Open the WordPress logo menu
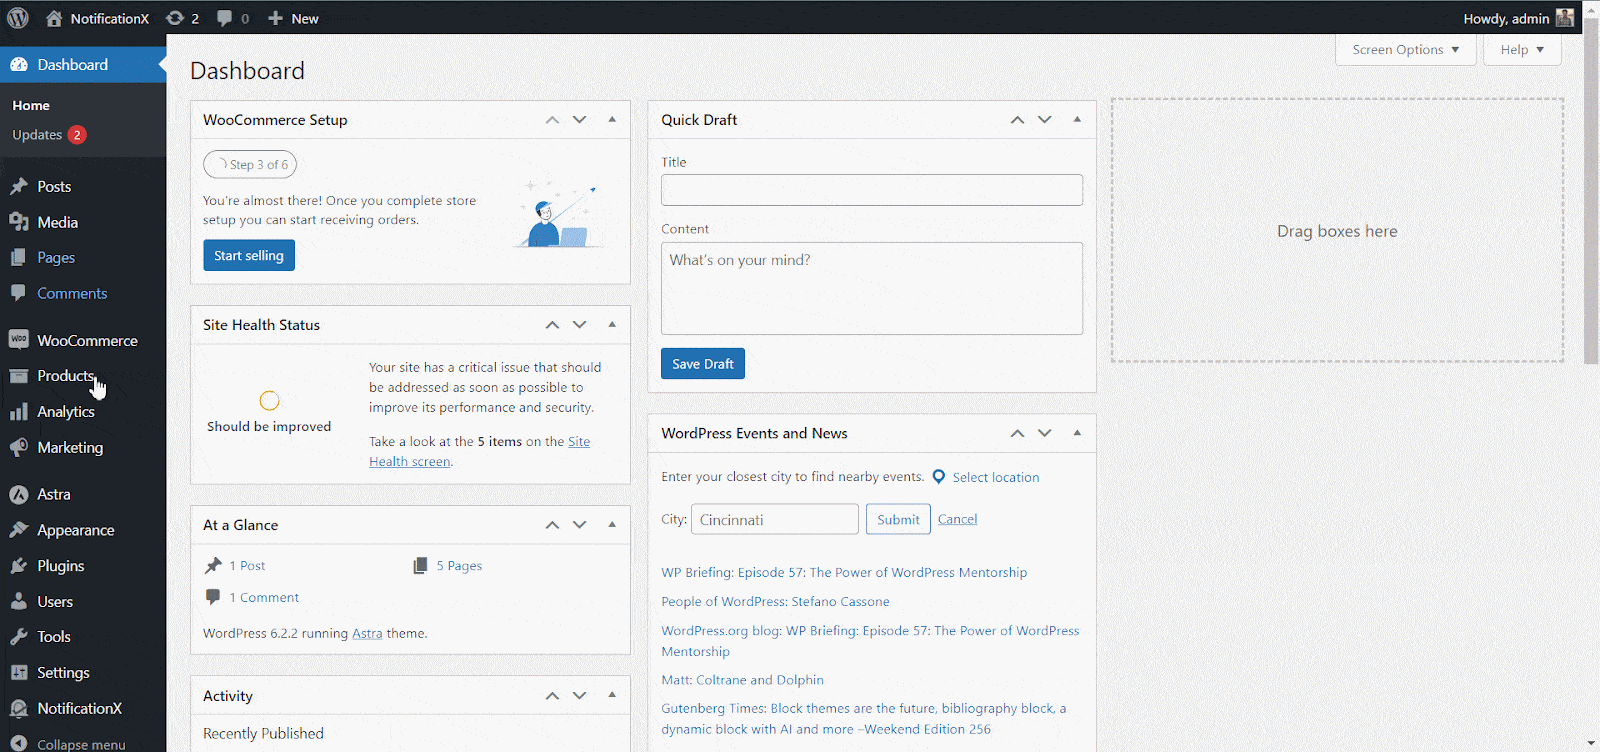Image resolution: width=1600 pixels, height=752 pixels. coord(18,18)
